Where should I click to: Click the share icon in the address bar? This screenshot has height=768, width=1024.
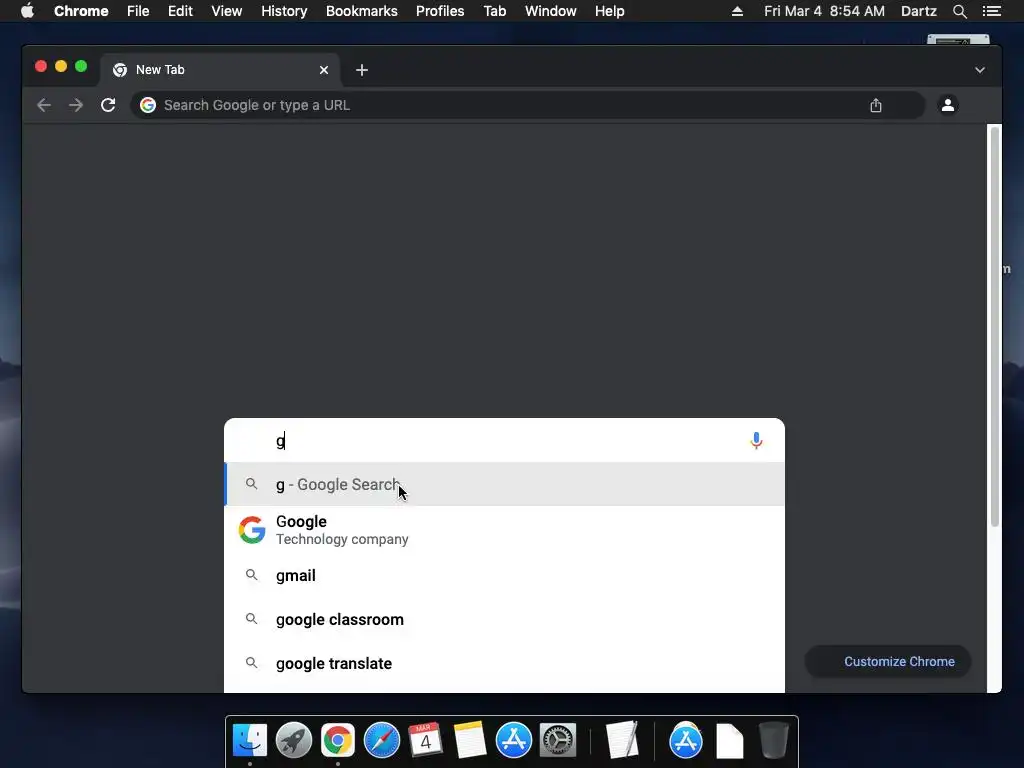[x=876, y=105]
